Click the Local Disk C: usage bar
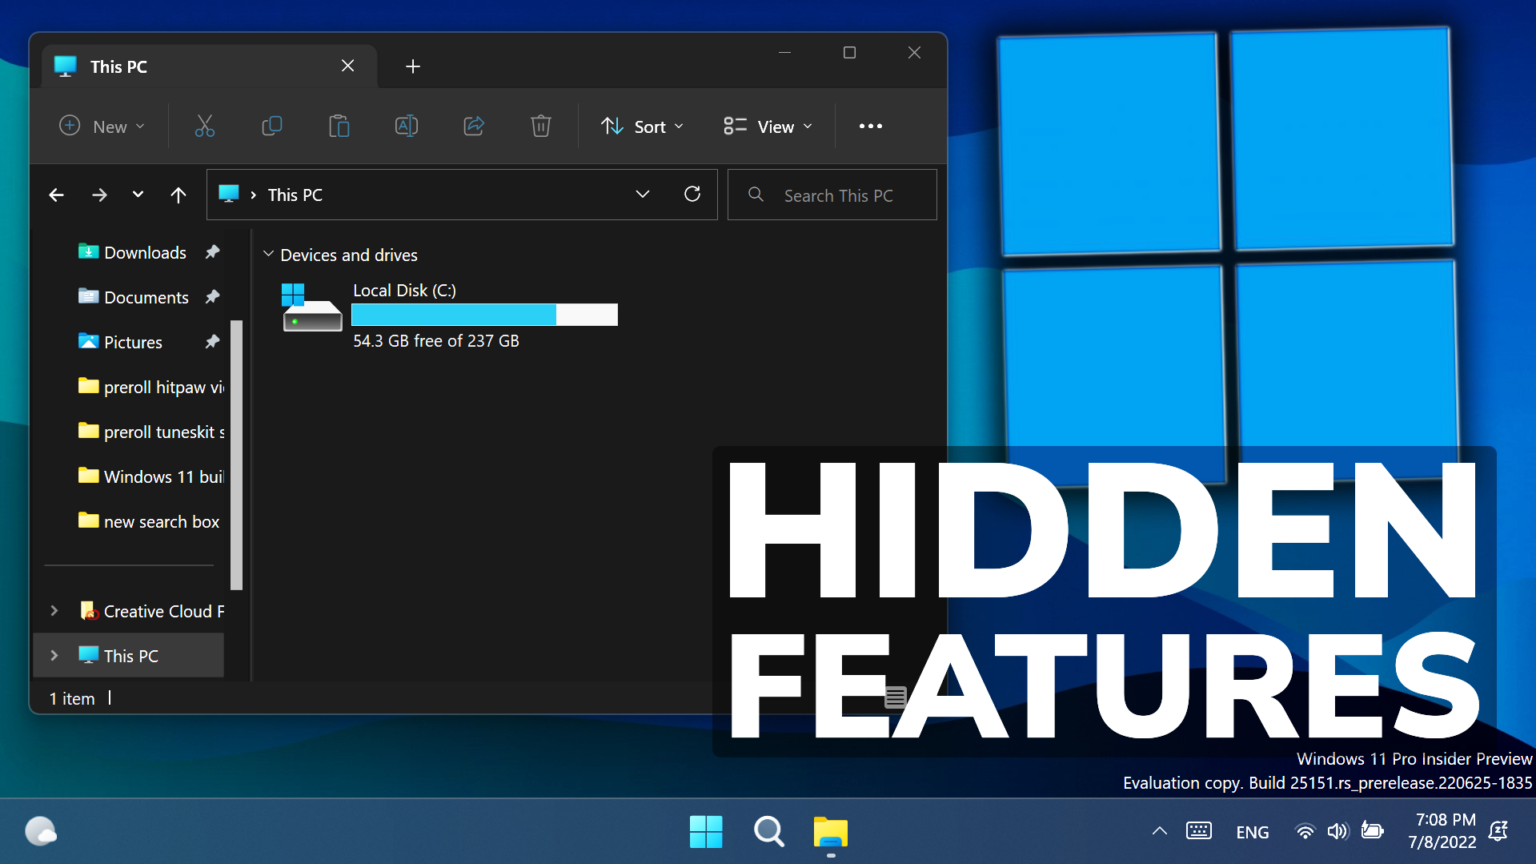Image resolution: width=1536 pixels, height=864 pixels. pos(484,314)
